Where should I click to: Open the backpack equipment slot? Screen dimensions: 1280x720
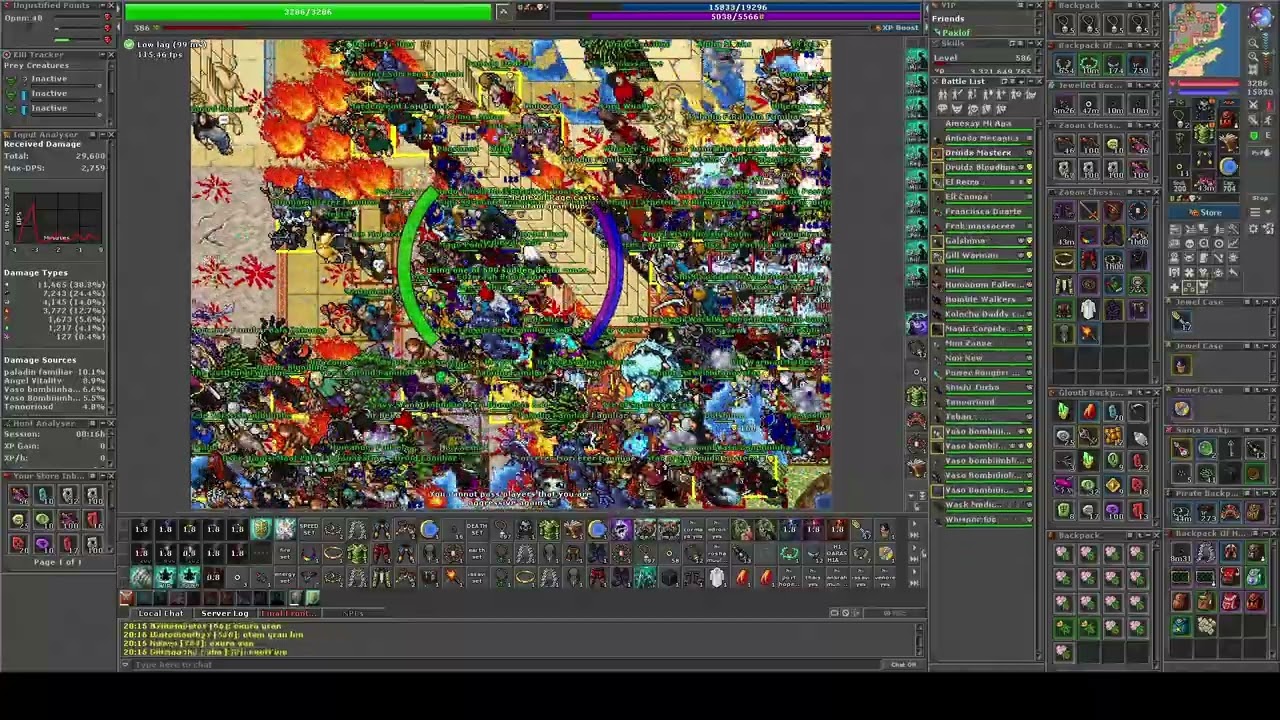pos(1229,119)
